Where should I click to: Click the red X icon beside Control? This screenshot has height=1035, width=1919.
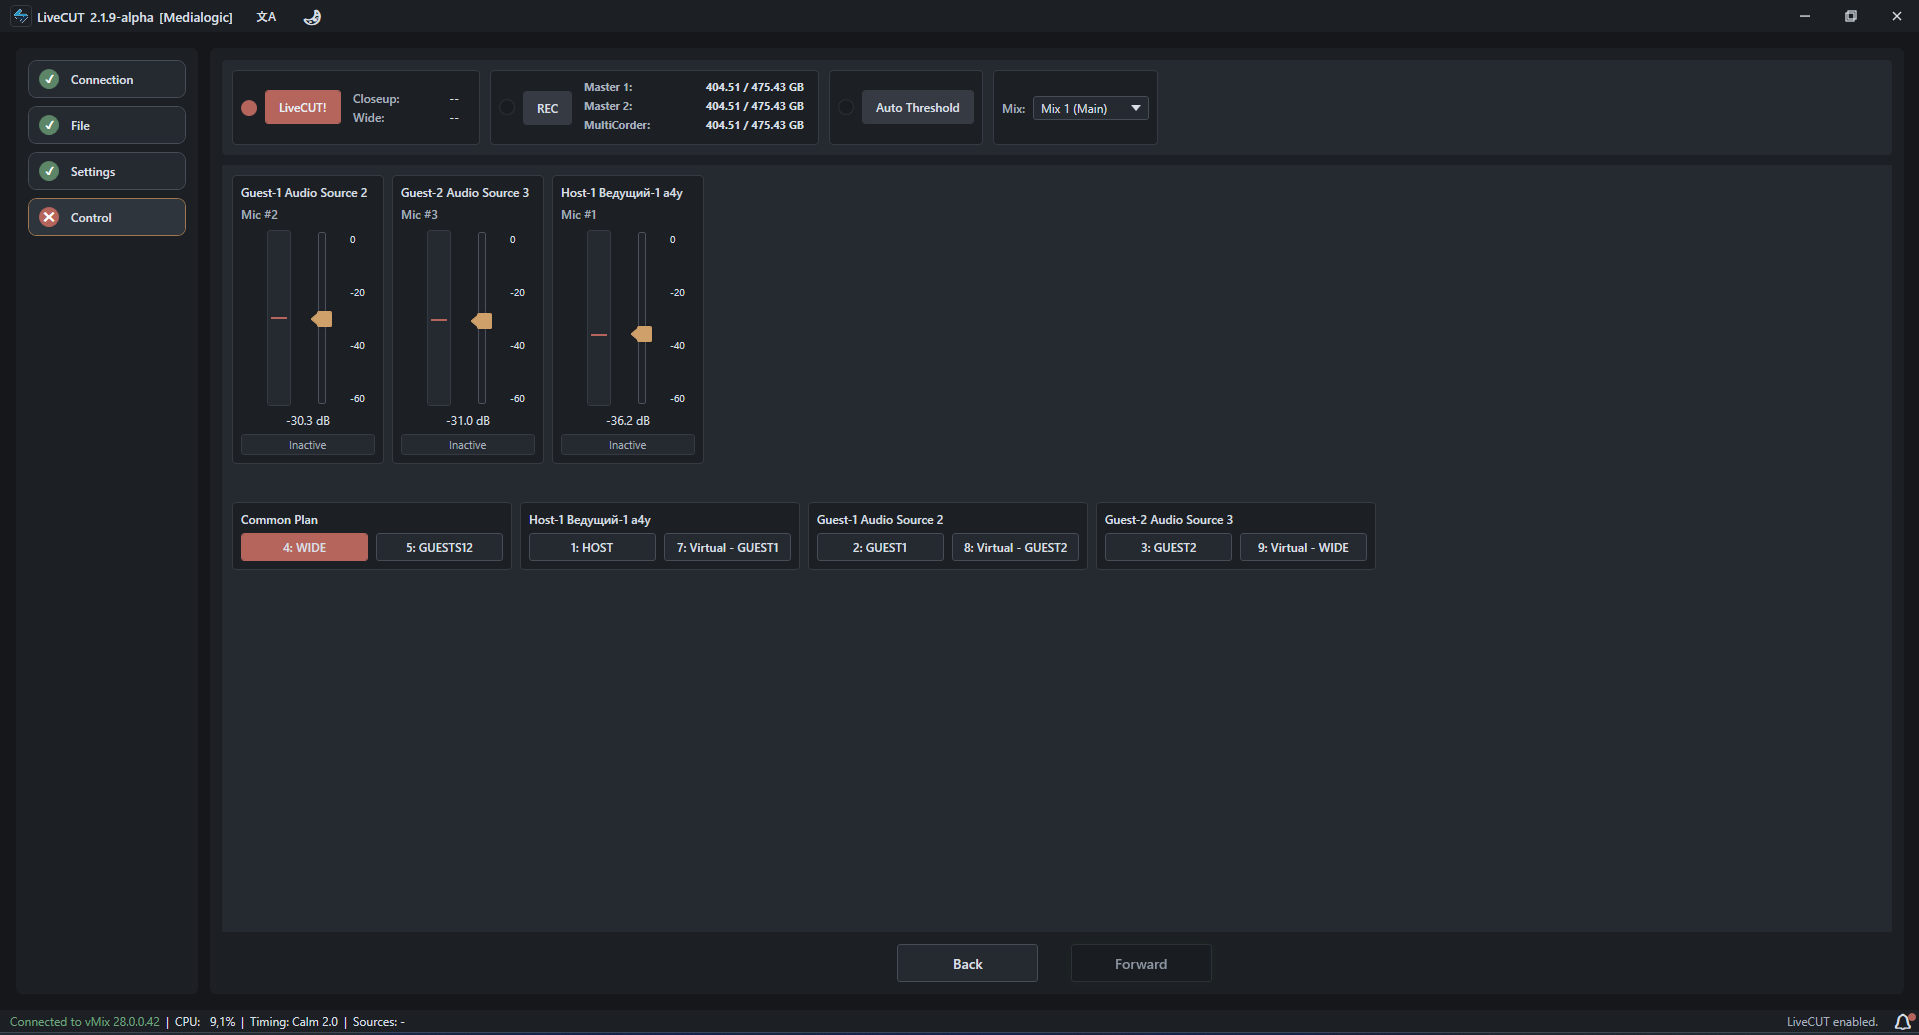49,217
